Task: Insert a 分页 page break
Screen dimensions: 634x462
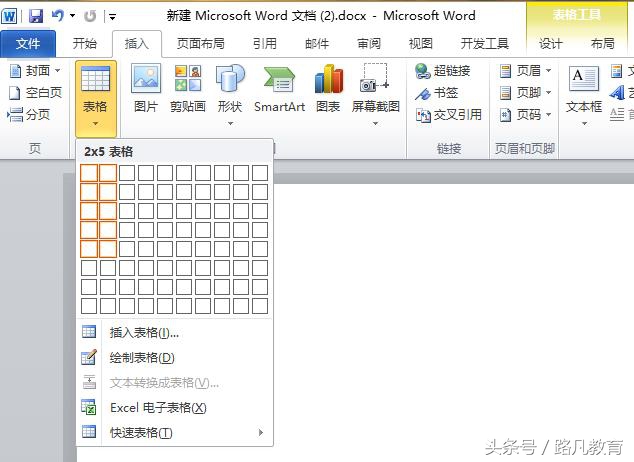Action: (x=29, y=115)
